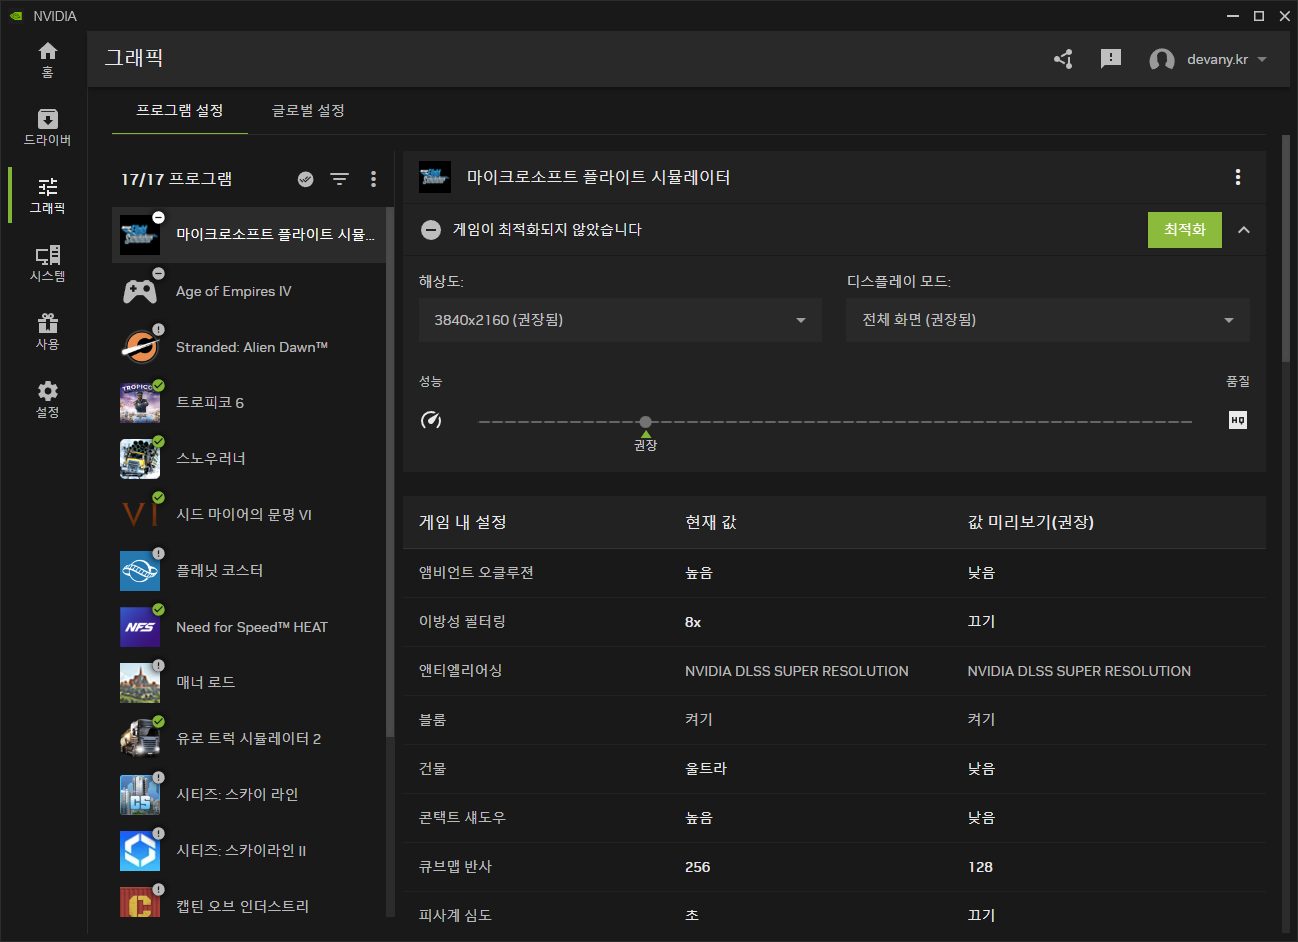Select 트로피코 6 in program list
The height and width of the screenshot is (942, 1298).
click(249, 403)
